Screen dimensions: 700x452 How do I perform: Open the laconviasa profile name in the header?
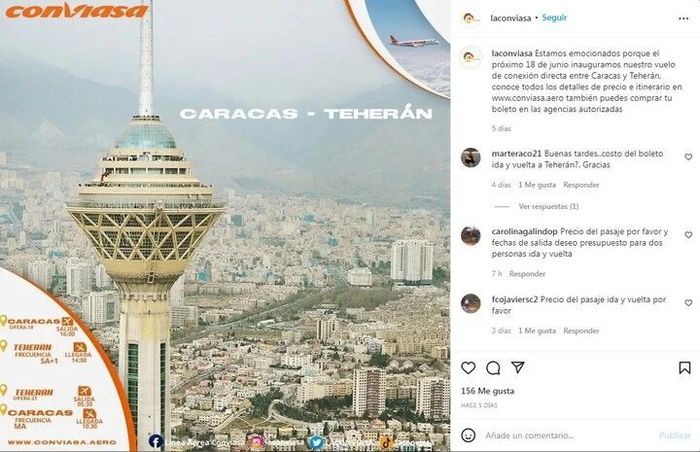tap(510, 18)
